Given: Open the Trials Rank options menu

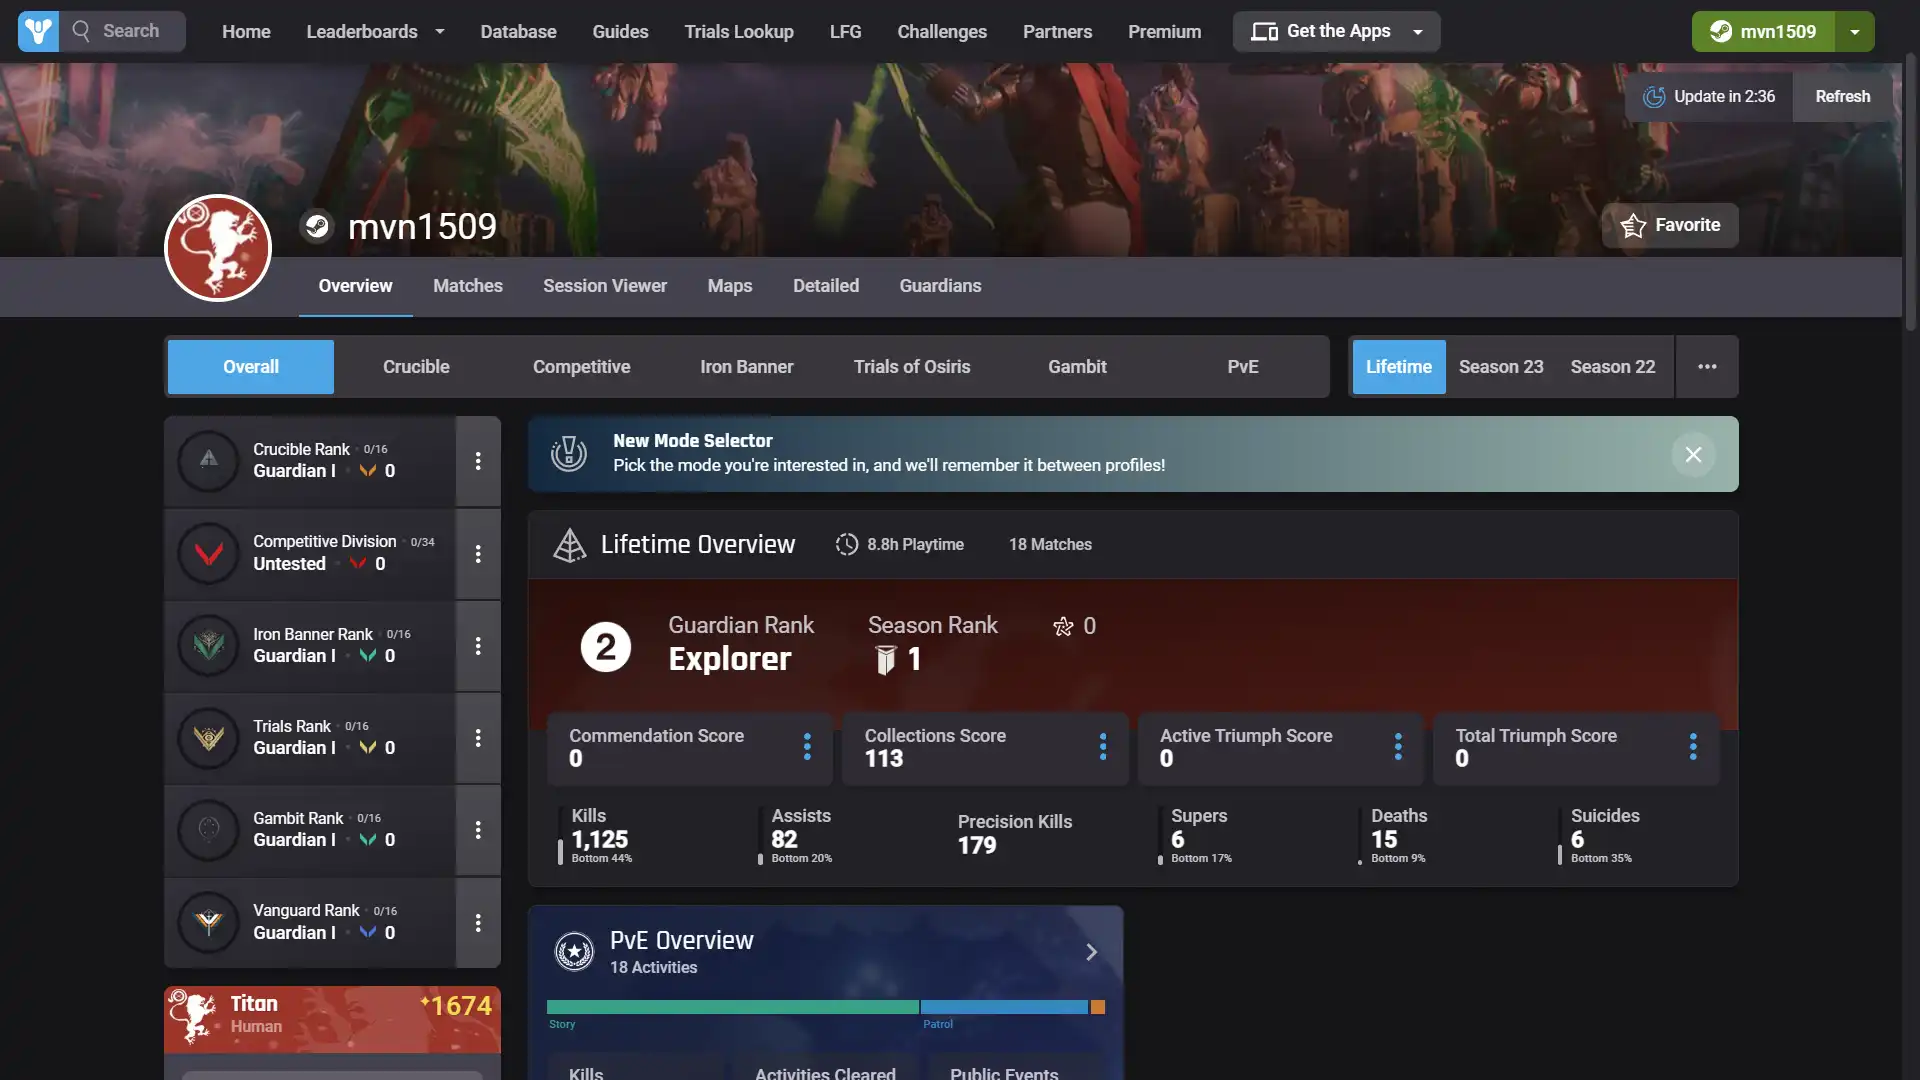Looking at the screenshot, I should pos(478,738).
